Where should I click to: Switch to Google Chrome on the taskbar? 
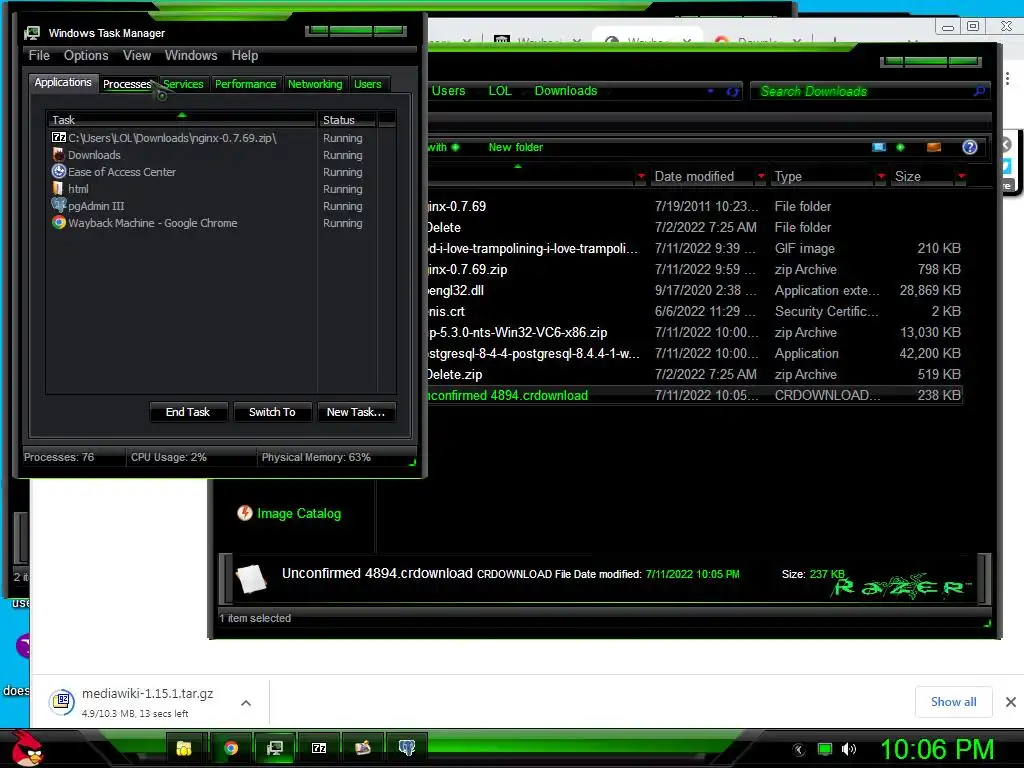(x=231, y=748)
